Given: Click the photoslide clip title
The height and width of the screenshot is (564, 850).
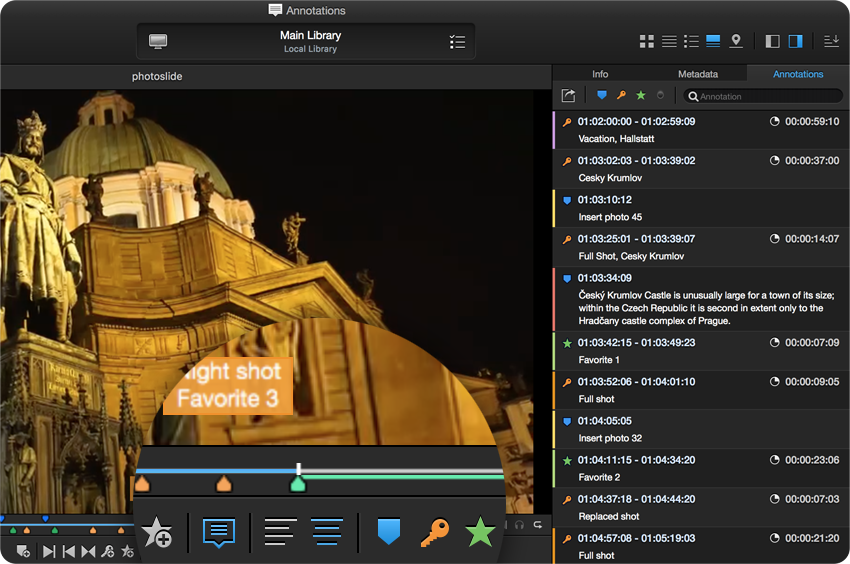Looking at the screenshot, I should click(157, 76).
